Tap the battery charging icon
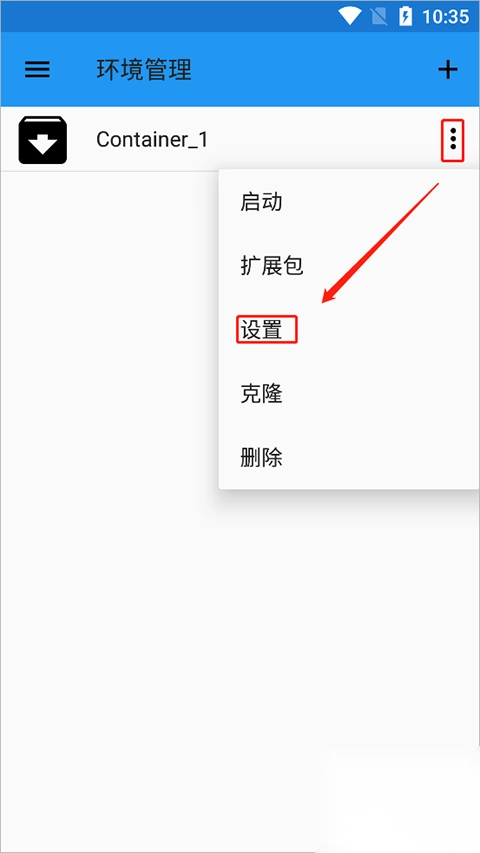480x853 pixels. click(x=405, y=16)
